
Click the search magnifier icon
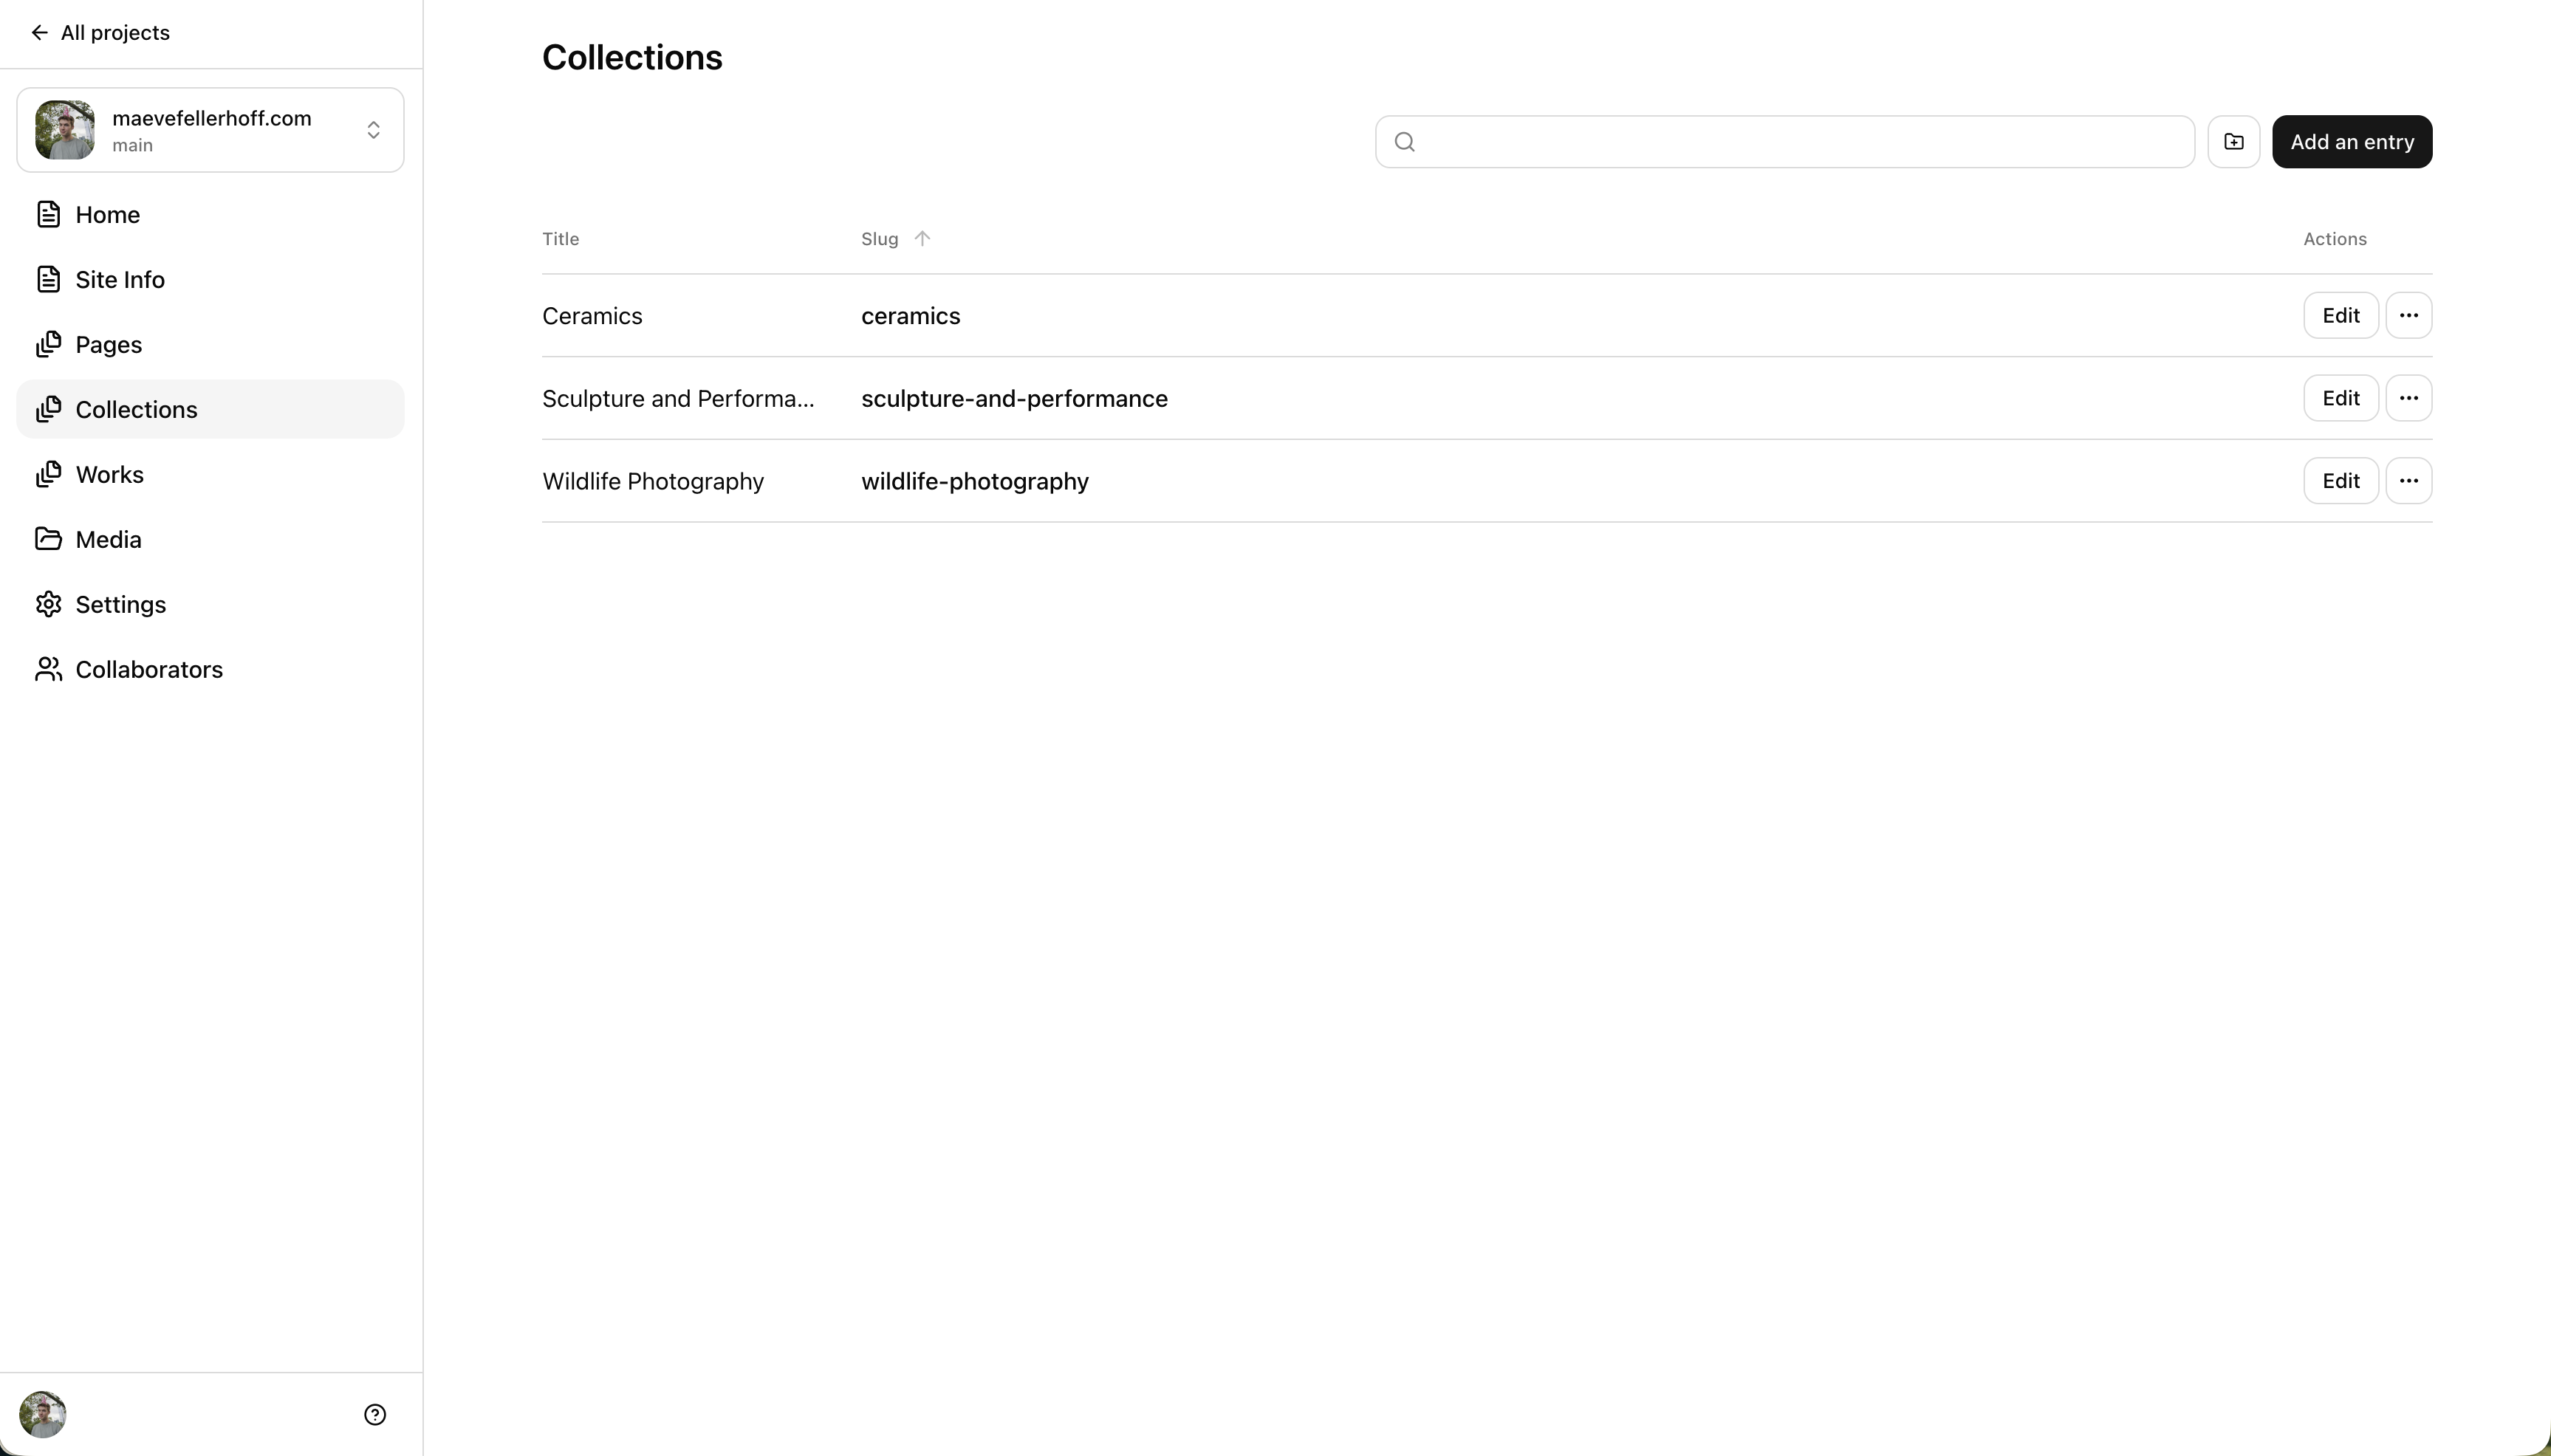point(1404,142)
